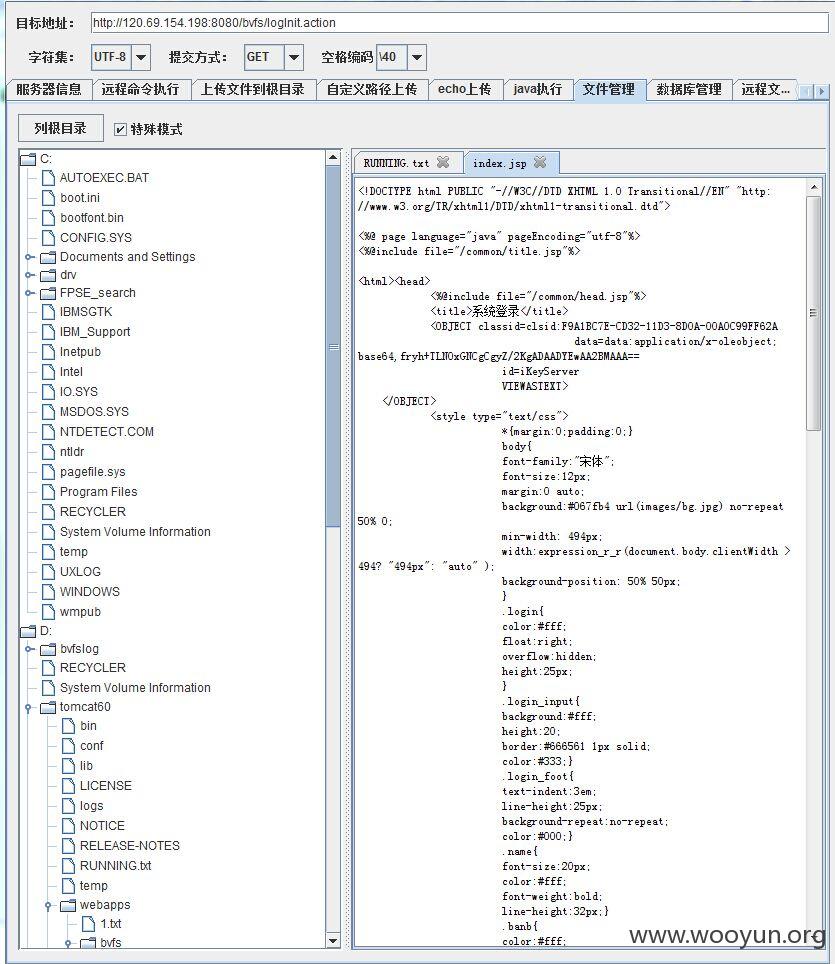Click the Documents and Settings folder icon
Viewport: 835px width, 964px height.
48,257
